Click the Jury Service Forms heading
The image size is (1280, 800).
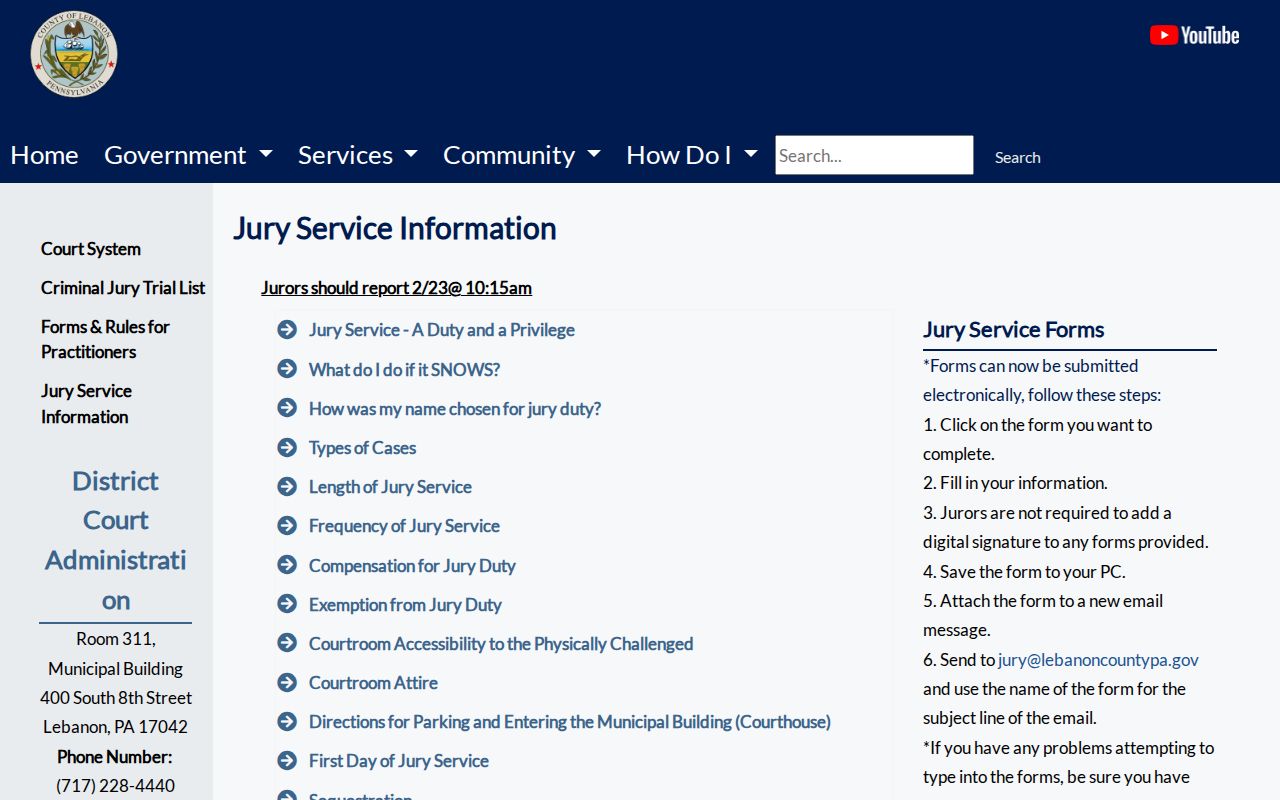point(1013,330)
